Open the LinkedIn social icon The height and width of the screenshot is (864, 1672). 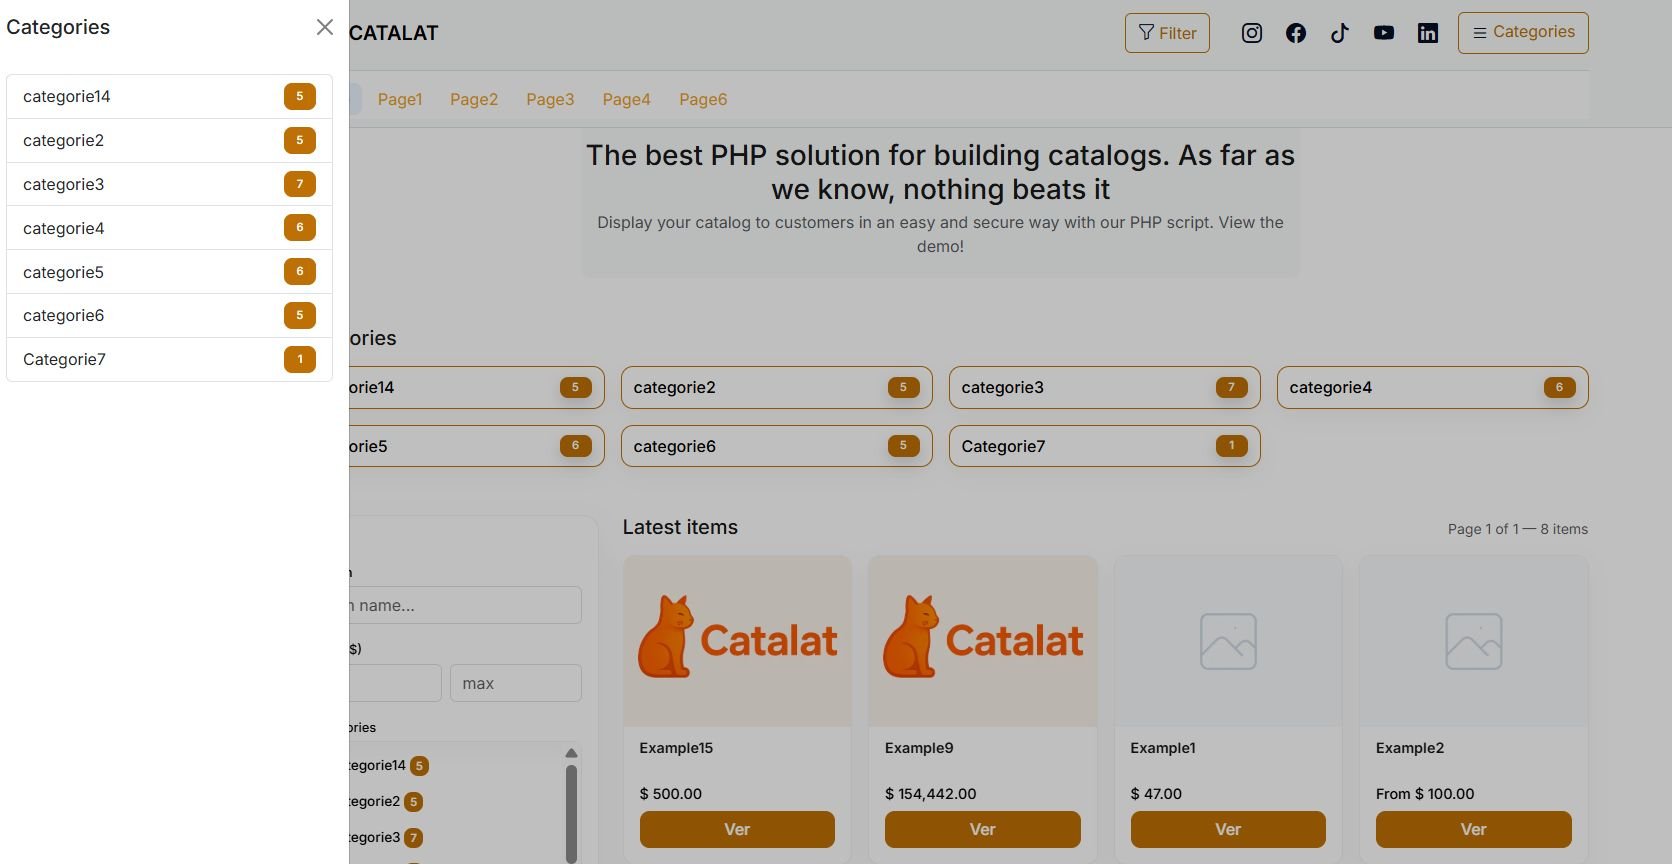[x=1428, y=33]
